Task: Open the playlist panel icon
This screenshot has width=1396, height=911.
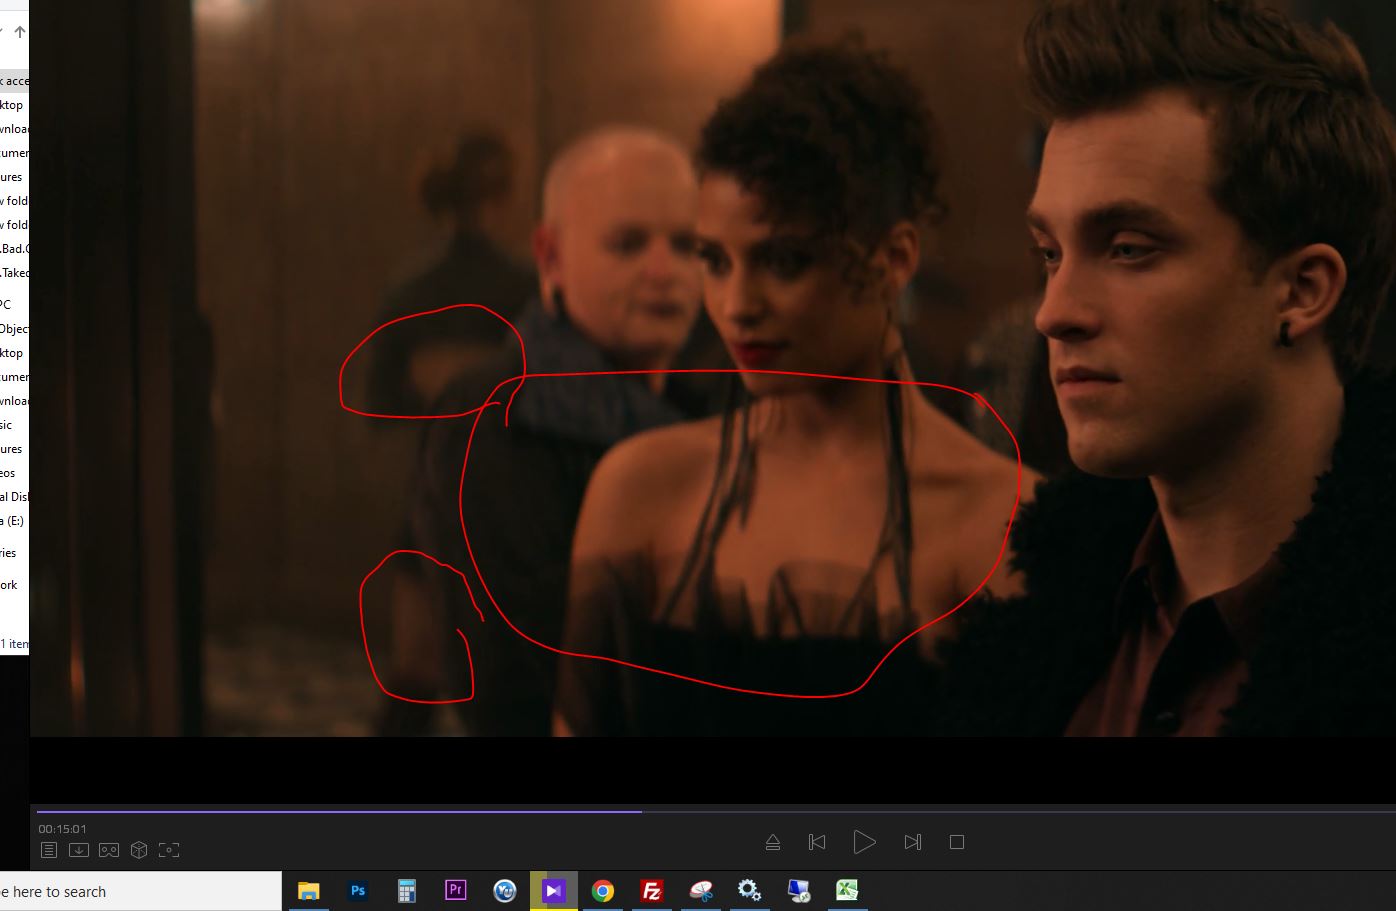Action: (49, 850)
